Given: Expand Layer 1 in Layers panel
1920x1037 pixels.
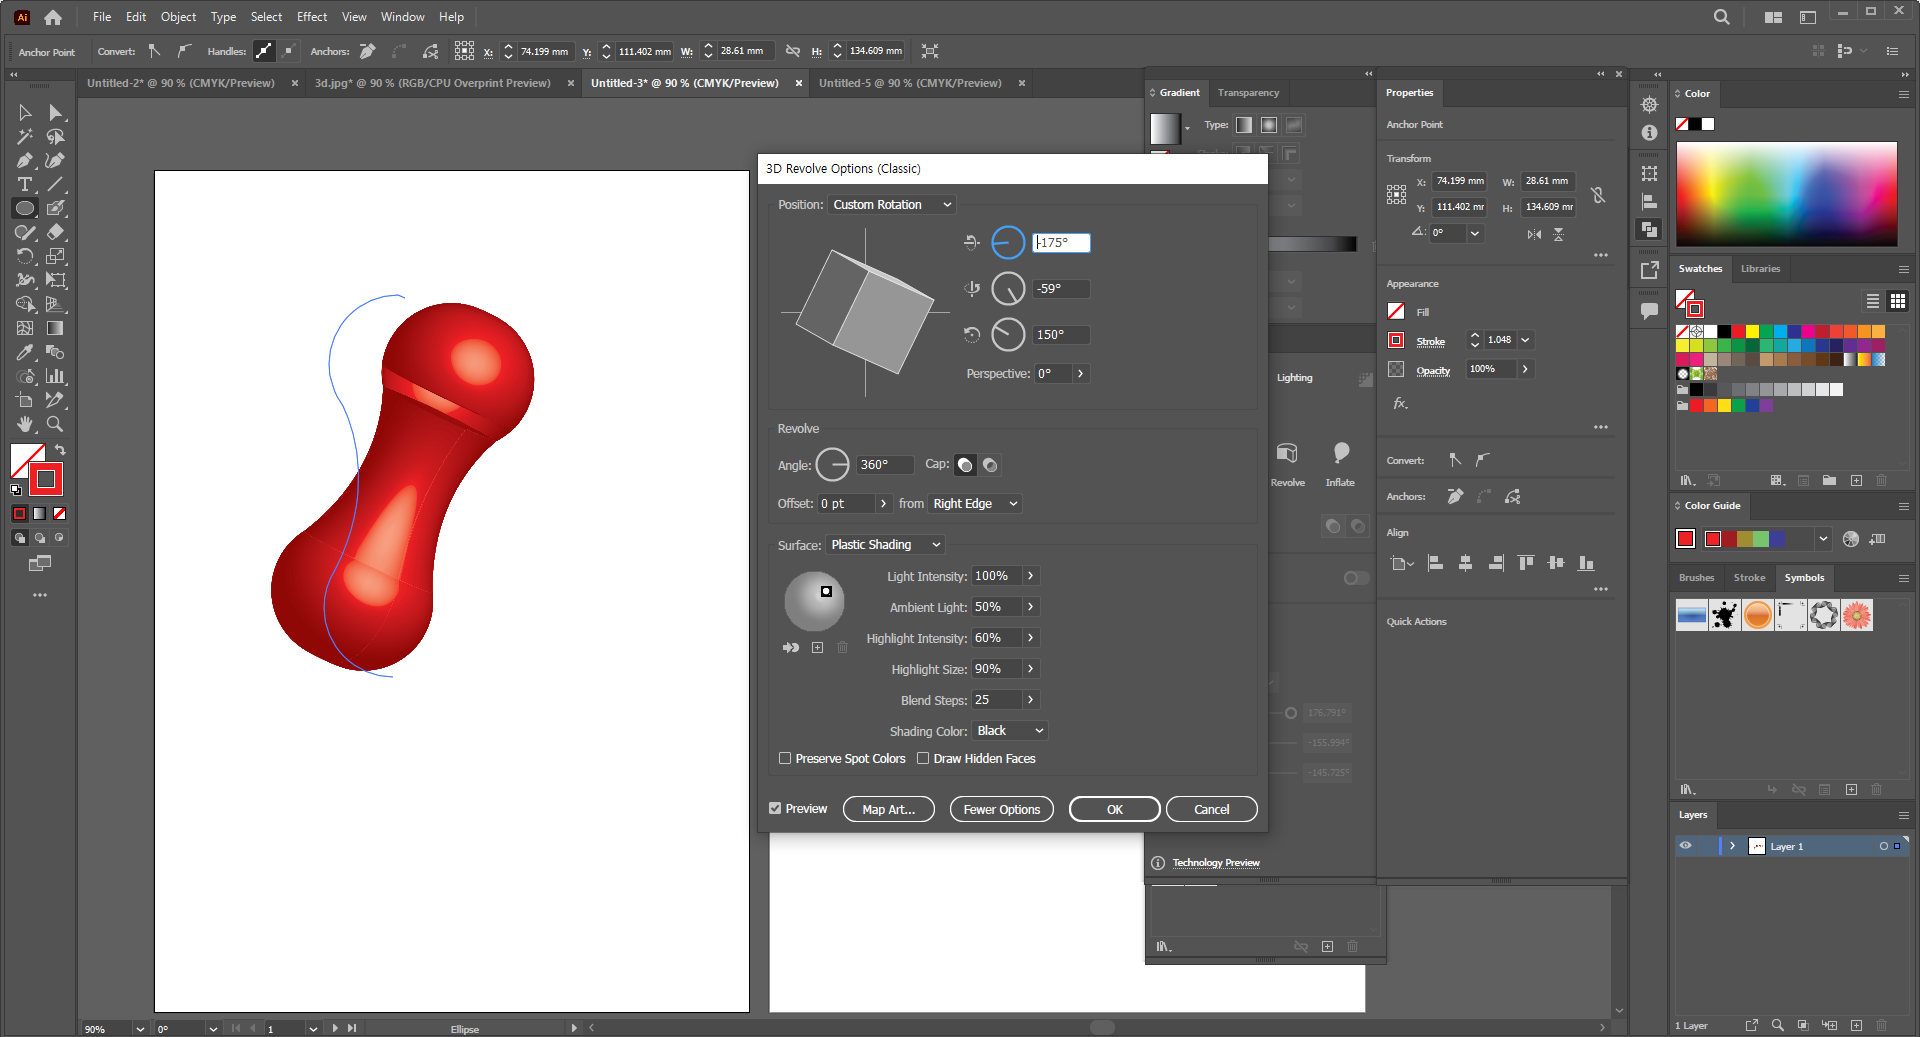Looking at the screenshot, I should coord(1732,846).
